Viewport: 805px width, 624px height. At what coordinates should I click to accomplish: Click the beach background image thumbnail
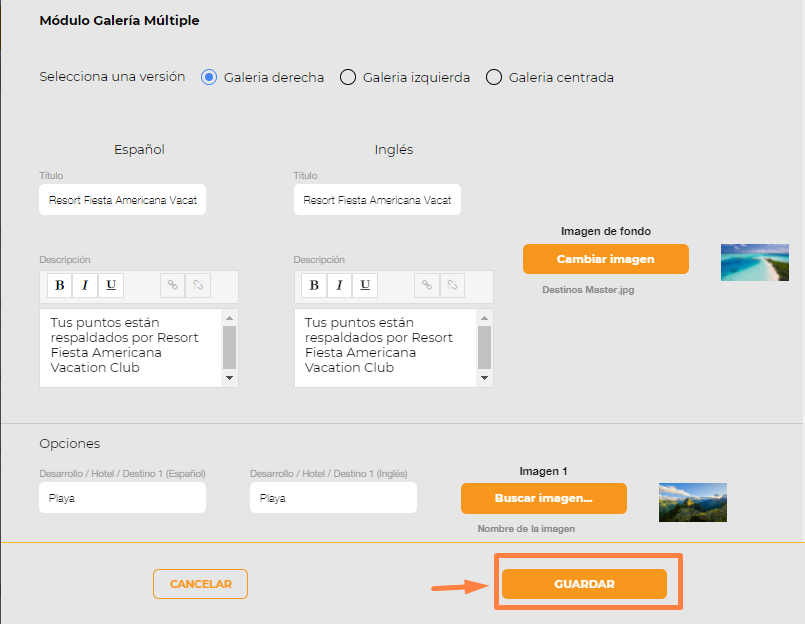click(x=755, y=262)
